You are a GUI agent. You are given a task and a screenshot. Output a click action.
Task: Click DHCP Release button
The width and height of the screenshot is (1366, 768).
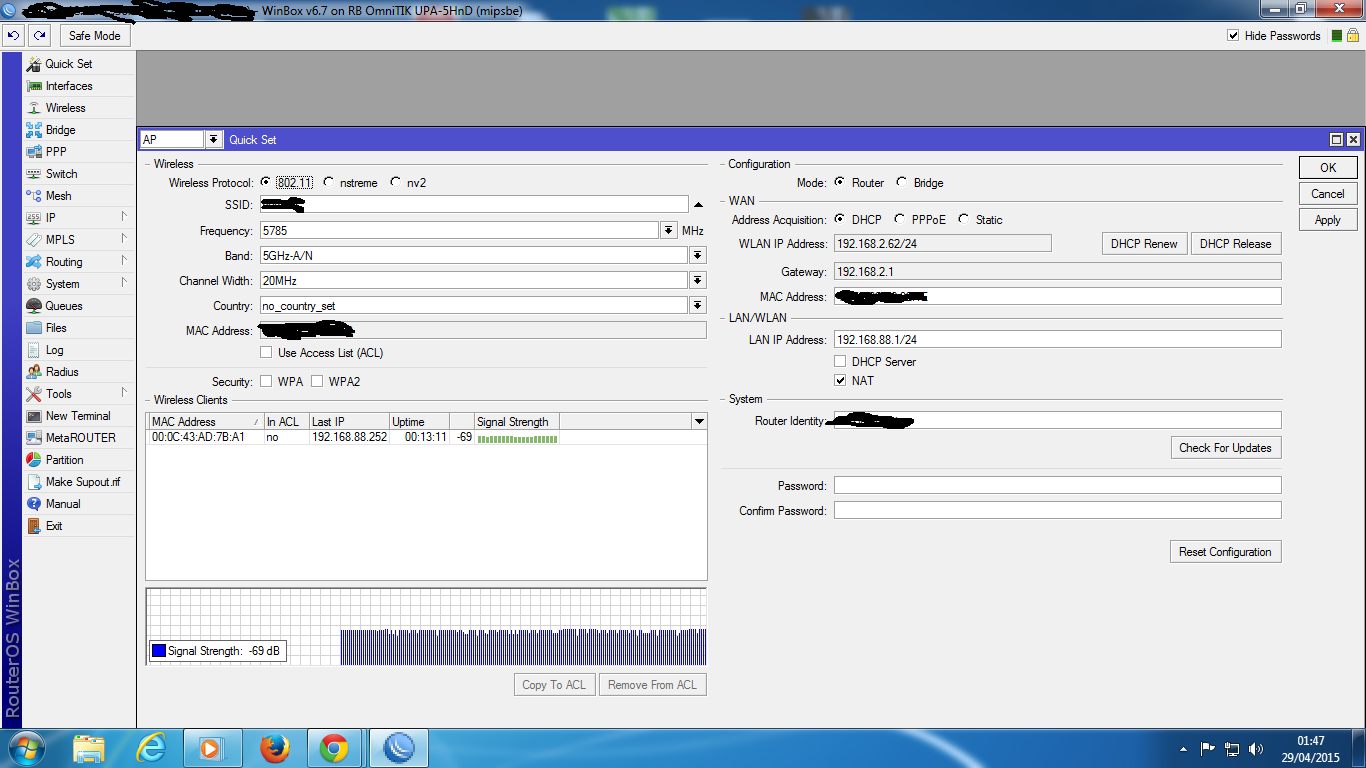point(1236,244)
